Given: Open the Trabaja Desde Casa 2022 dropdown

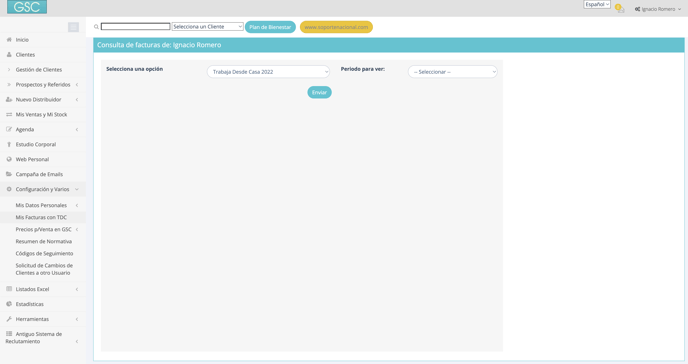Looking at the screenshot, I should click(x=268, y=72).
